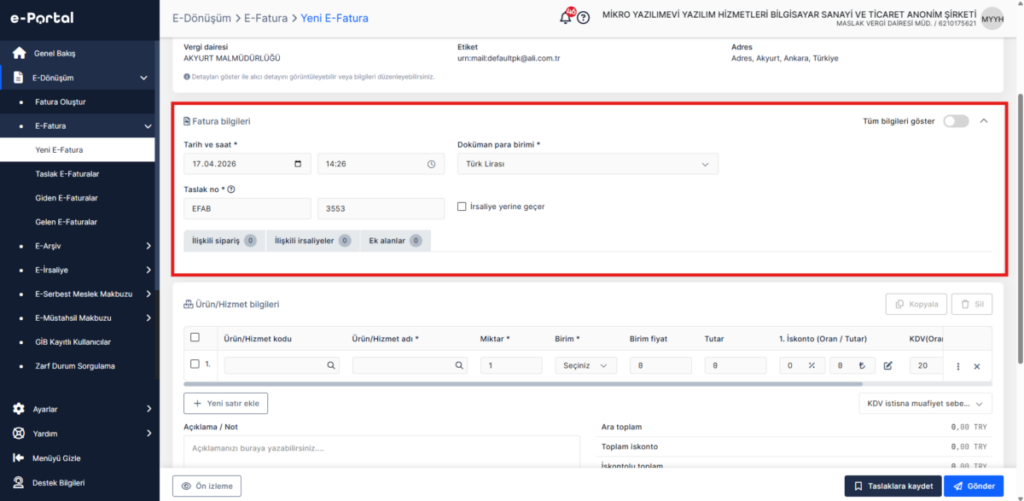Click the lira icon in İskonto amount

862,366
